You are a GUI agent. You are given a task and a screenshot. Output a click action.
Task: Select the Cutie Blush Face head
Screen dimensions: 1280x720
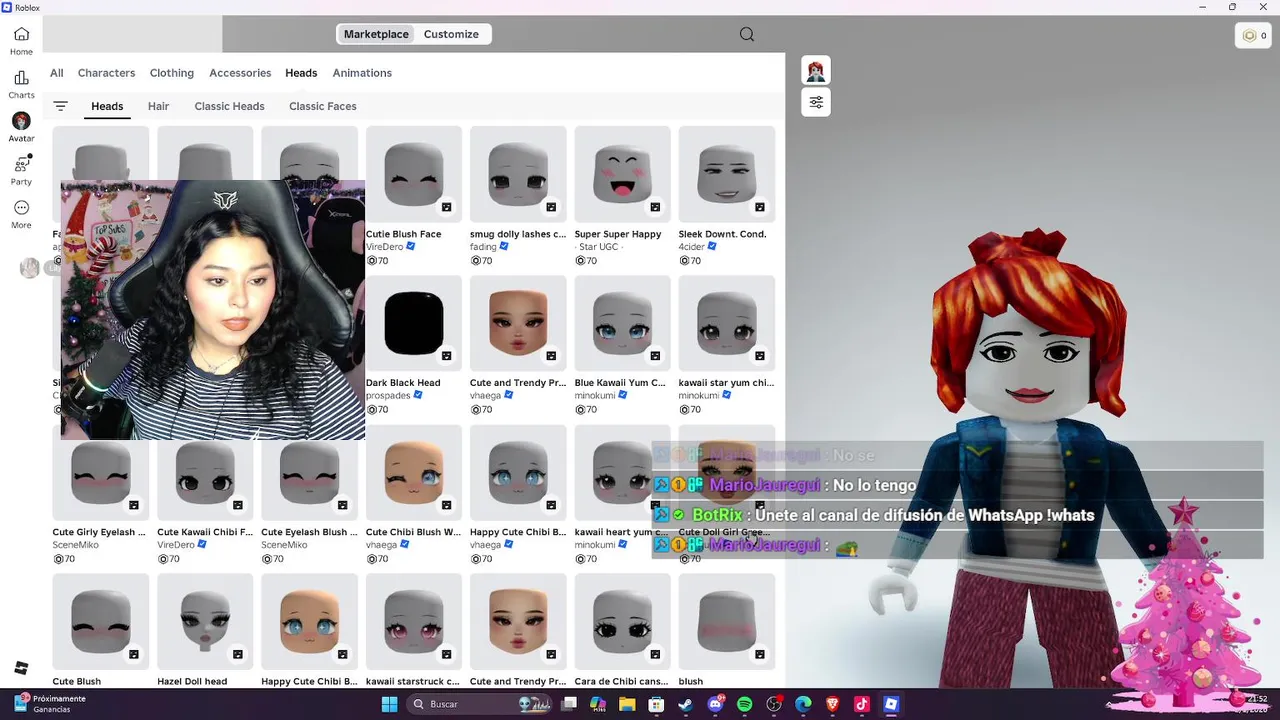click(x=414, y=174)
